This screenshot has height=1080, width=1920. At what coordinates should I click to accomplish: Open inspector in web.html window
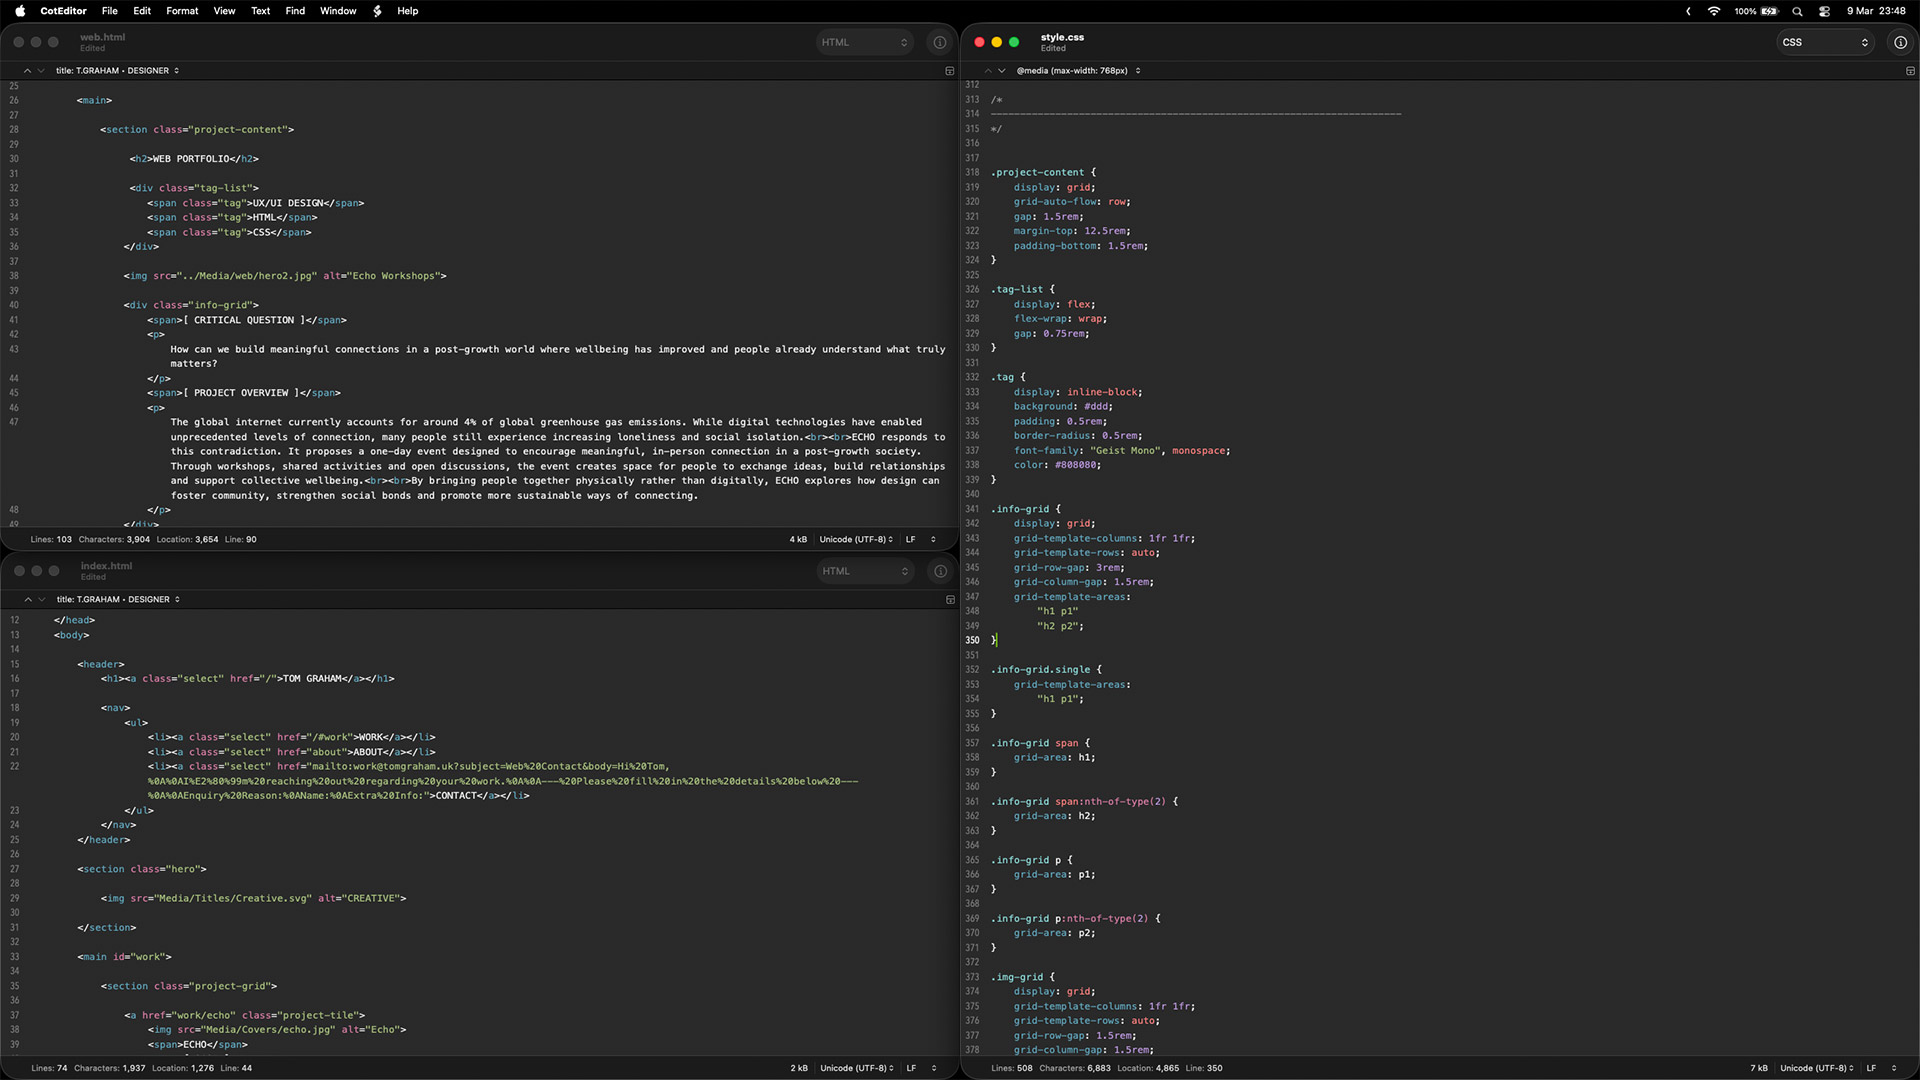click(x=939, y=42)
